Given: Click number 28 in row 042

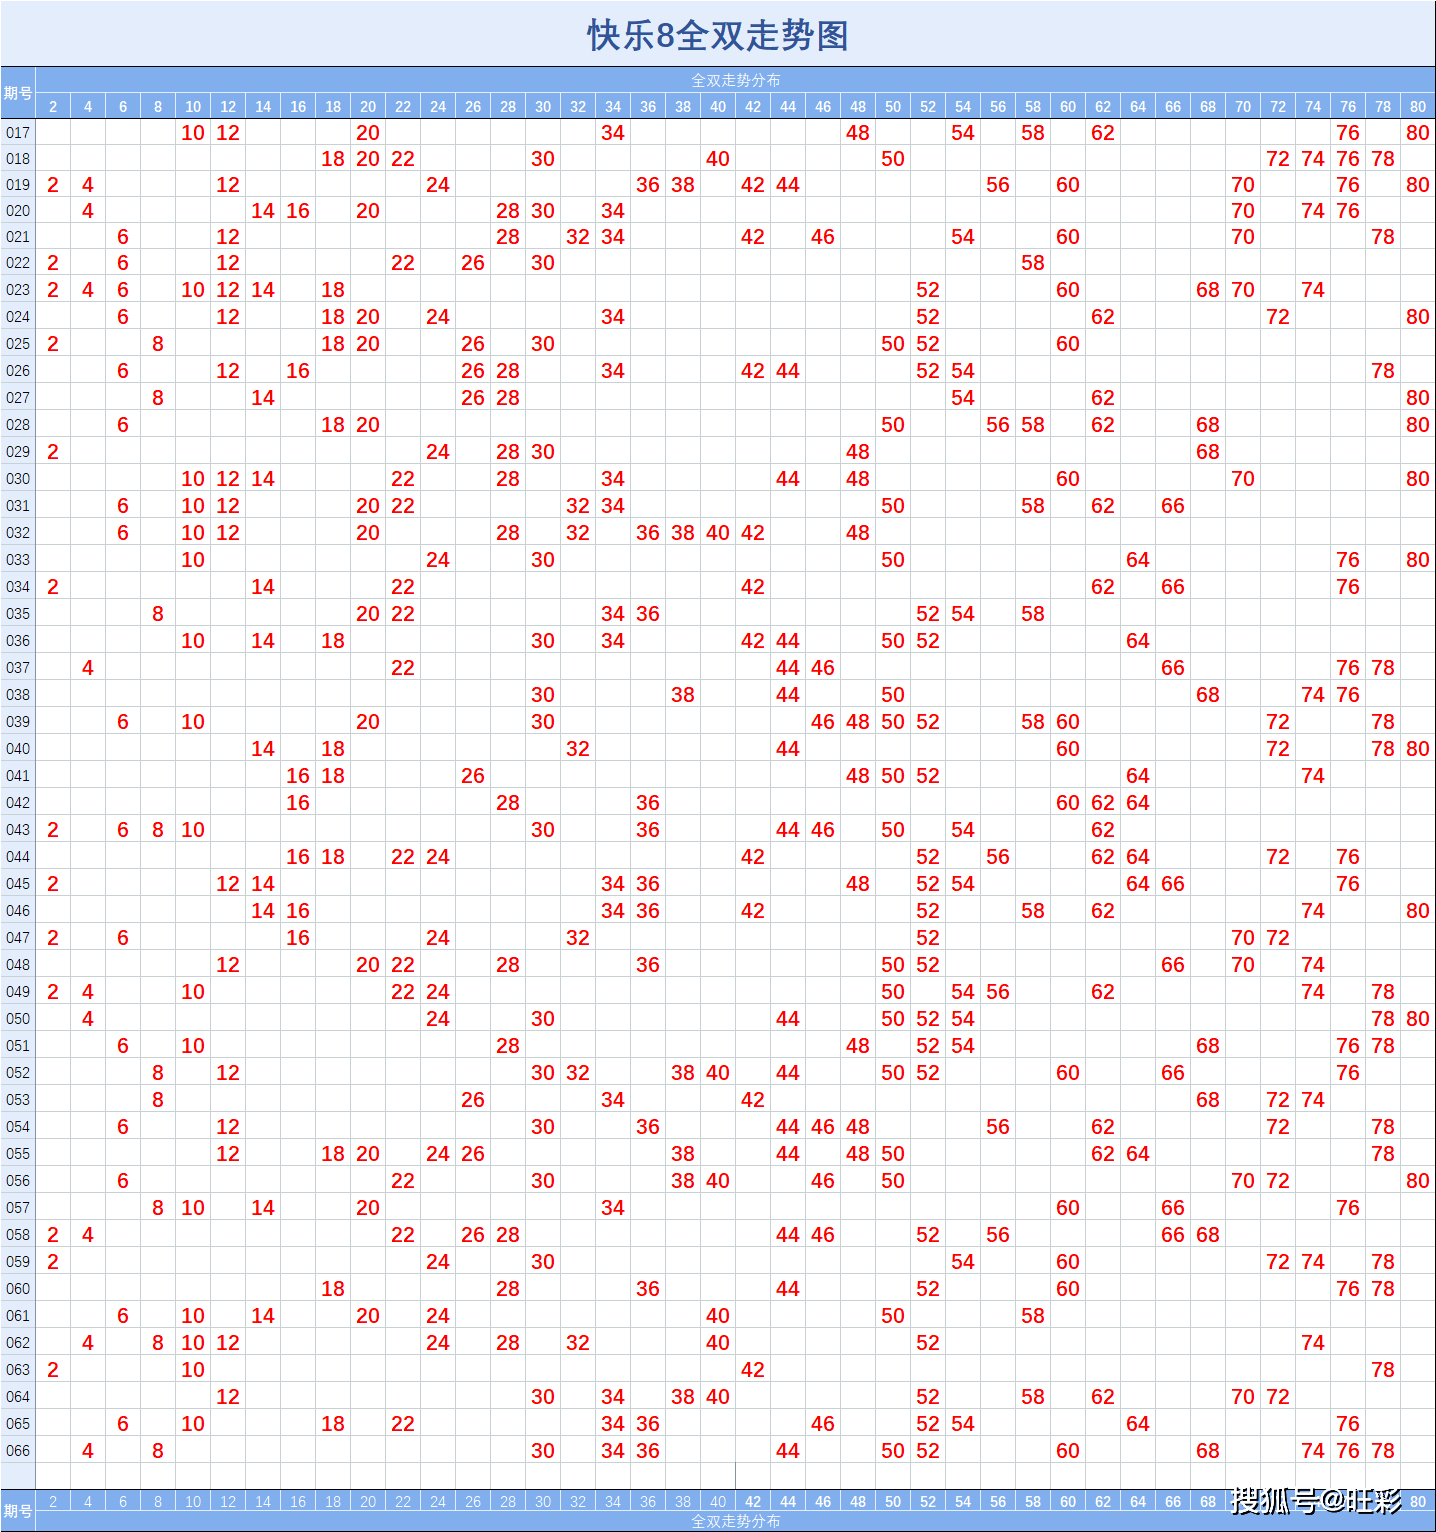Looking at the screenshot, I should click(508, 803).
